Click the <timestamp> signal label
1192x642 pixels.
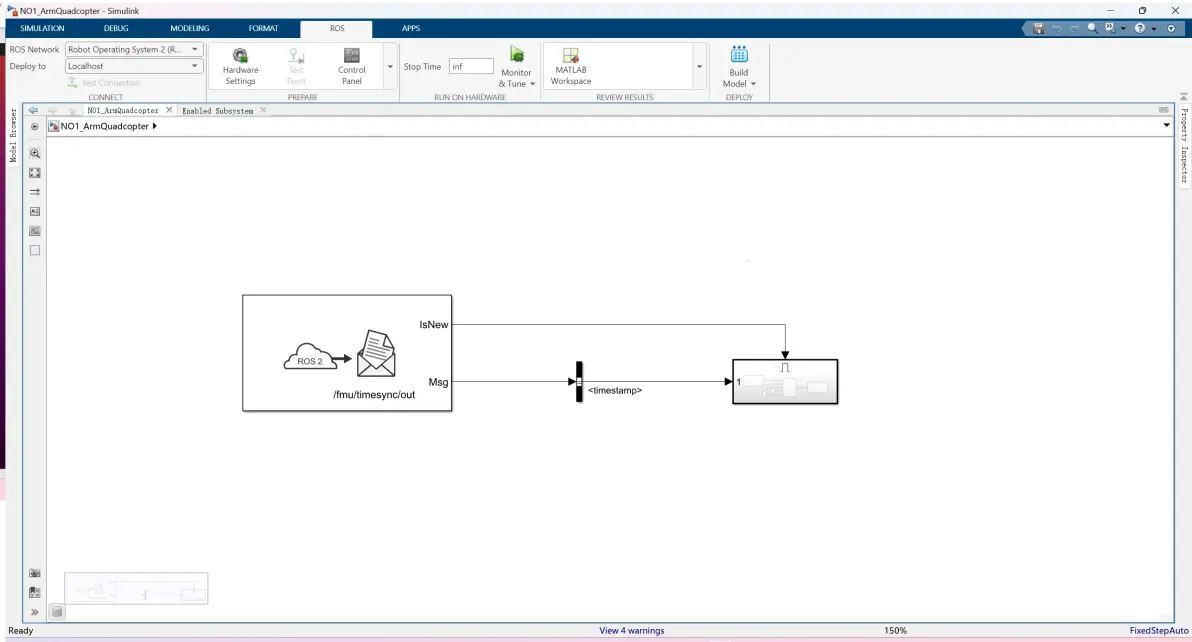tap(615, 391)
